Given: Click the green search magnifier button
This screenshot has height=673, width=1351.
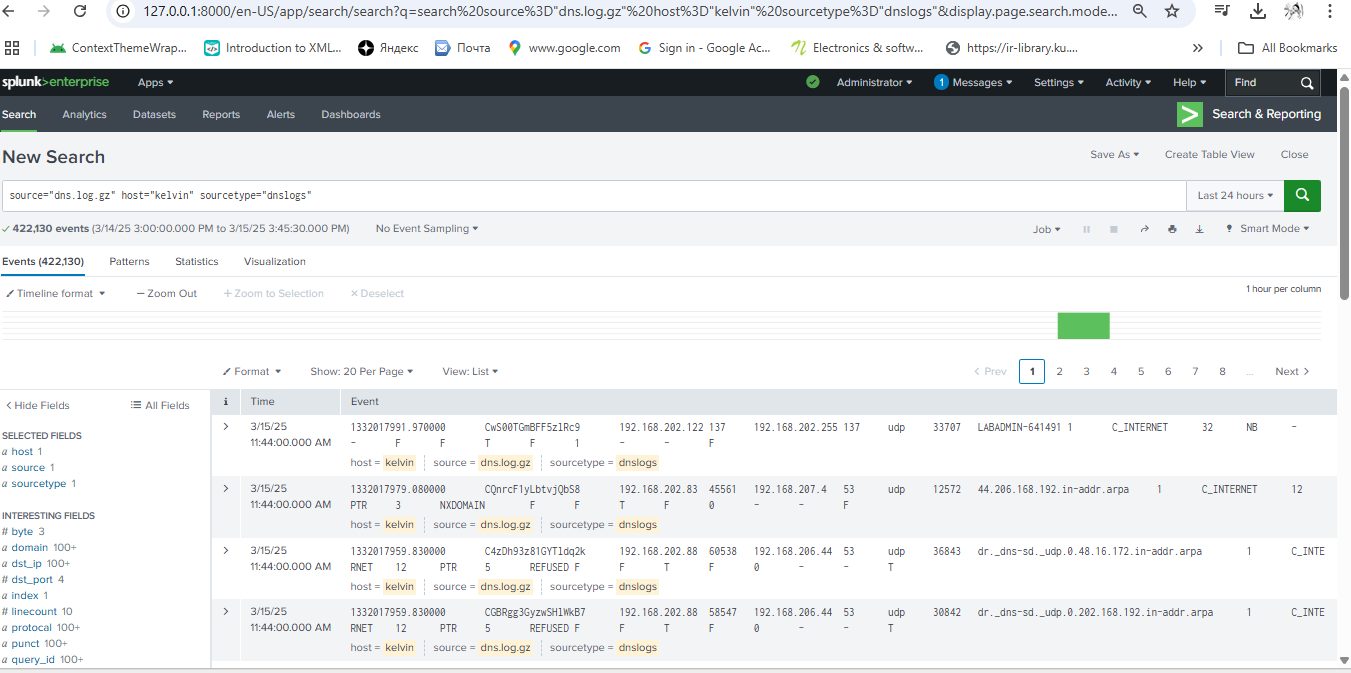Looking at the screenshot, I should 1302,196.
